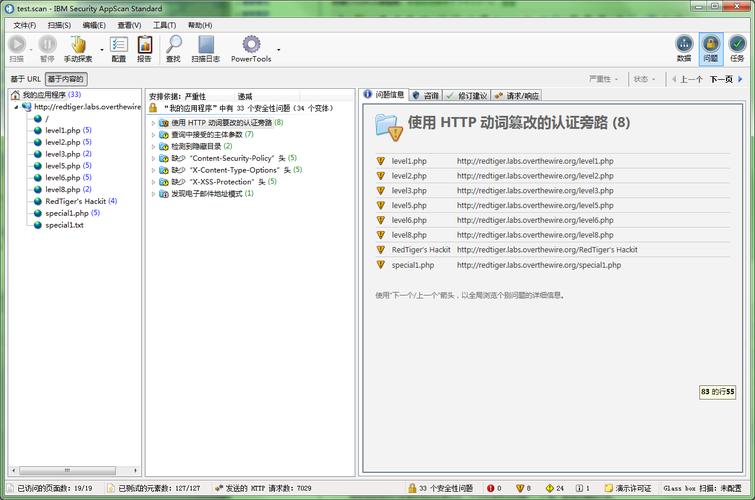This screenshot has height=500, width=755.
Task: Open the scan Configuration icon
Action: click(x=118, y=44)
